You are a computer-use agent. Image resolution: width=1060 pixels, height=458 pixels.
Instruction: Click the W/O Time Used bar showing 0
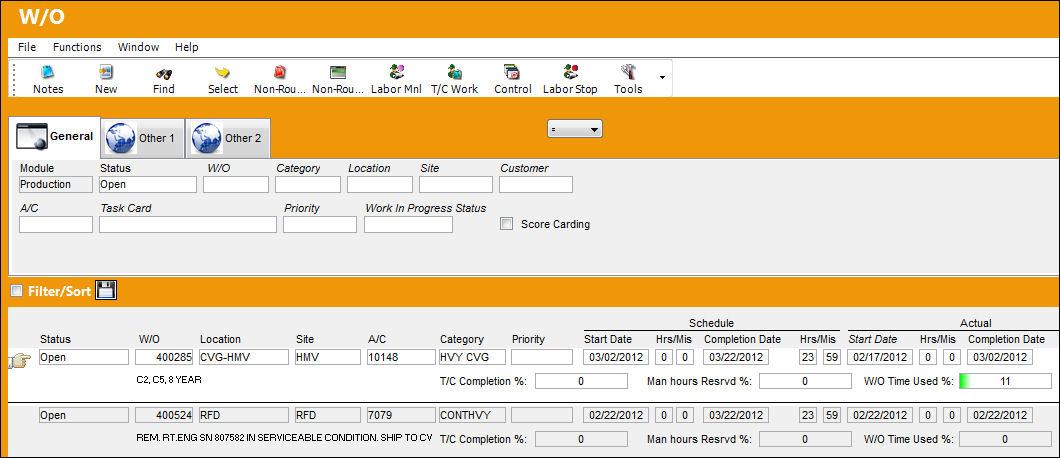(x=1005, y=439)
